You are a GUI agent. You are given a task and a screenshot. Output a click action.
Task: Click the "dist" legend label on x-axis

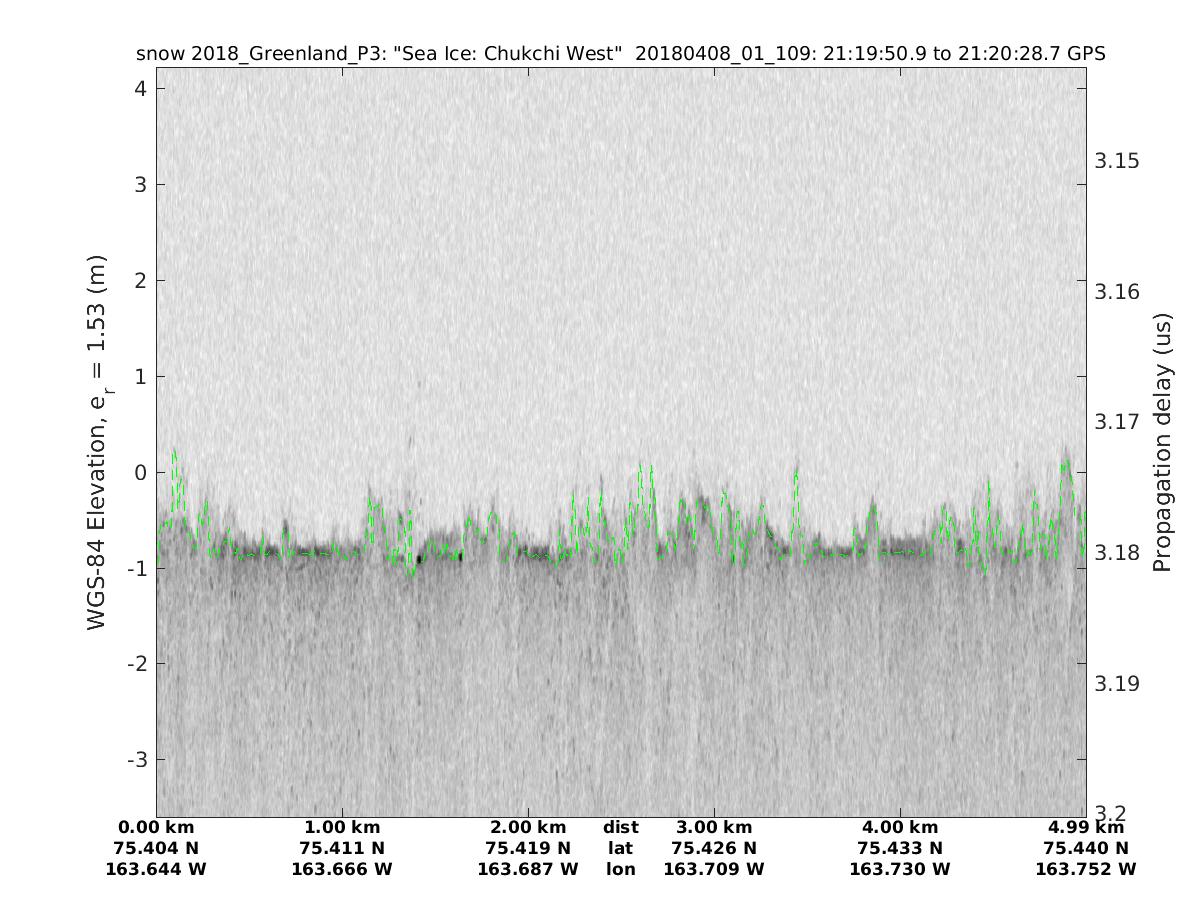620,827
